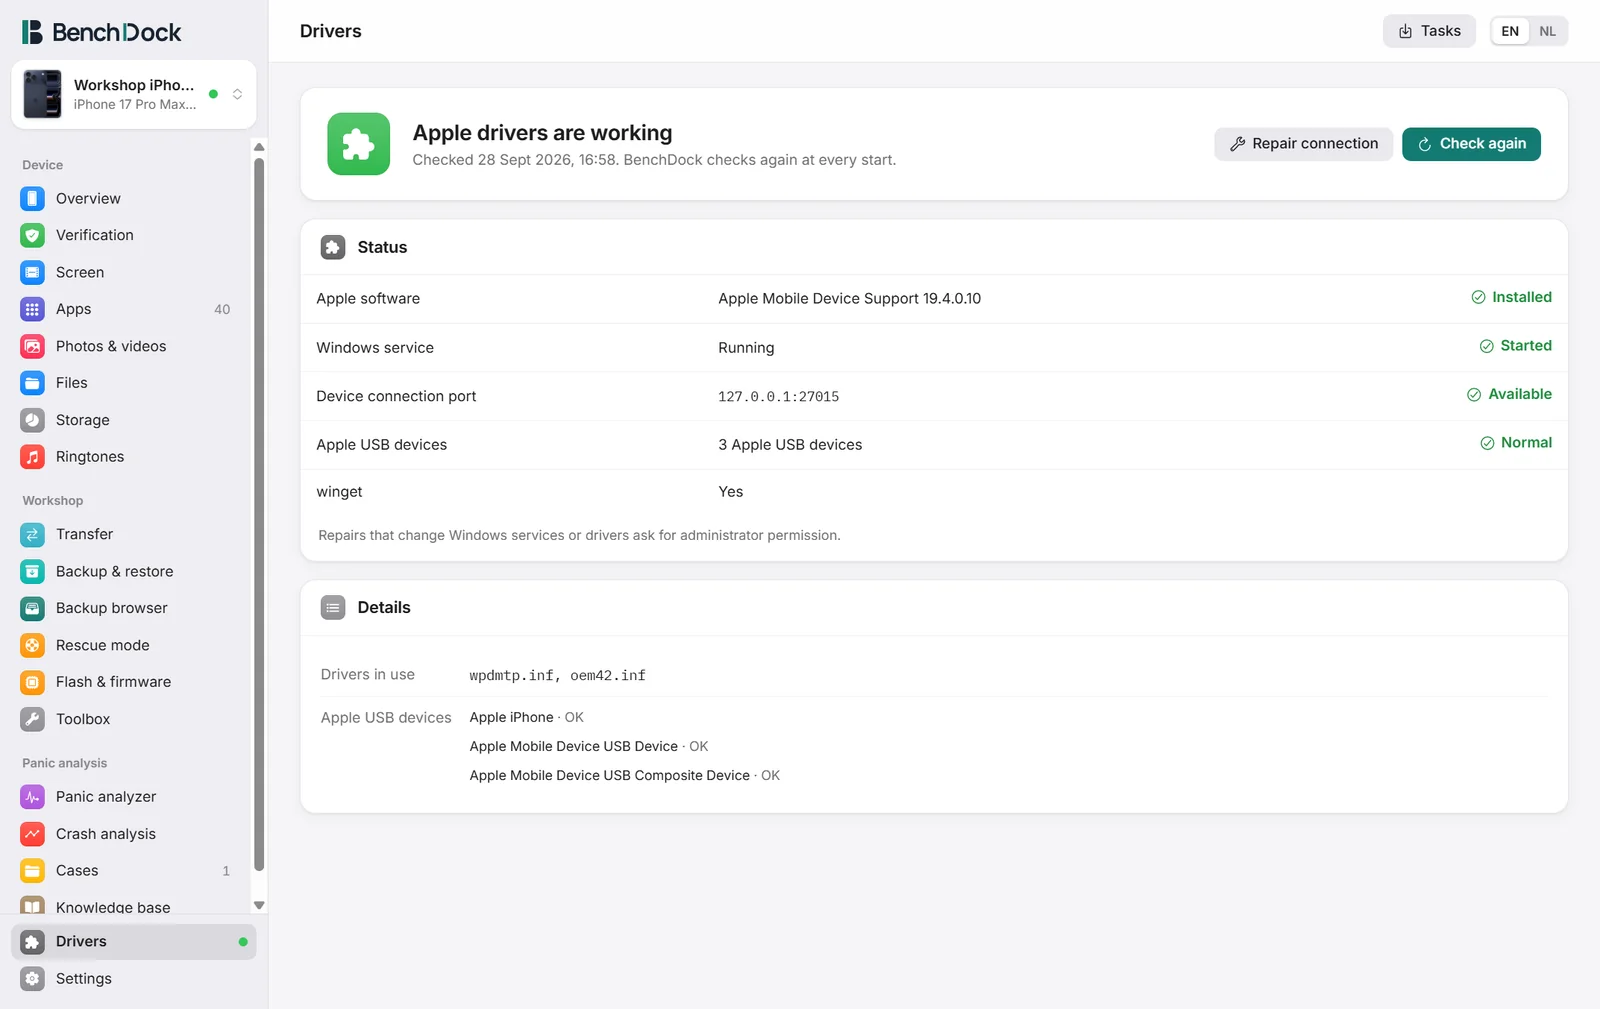Click the device online green dot
Image resolution: width=1600 pixels, height=1009 pixels.
213,94
